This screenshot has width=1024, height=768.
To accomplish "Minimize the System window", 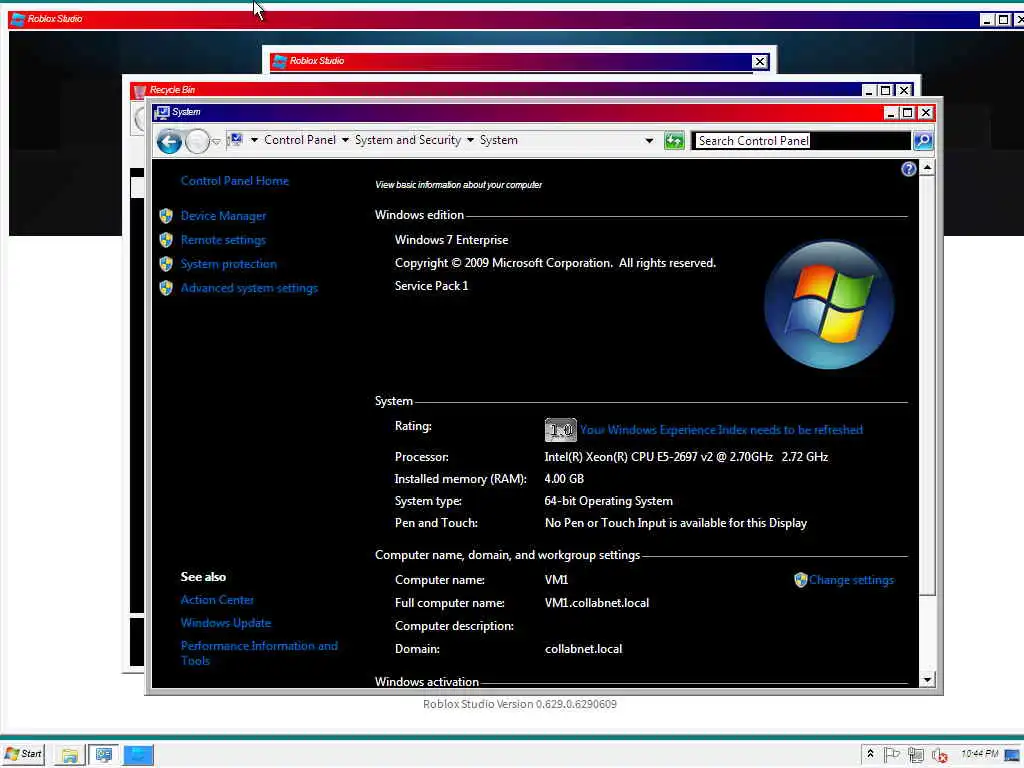I will click(889, 113).
